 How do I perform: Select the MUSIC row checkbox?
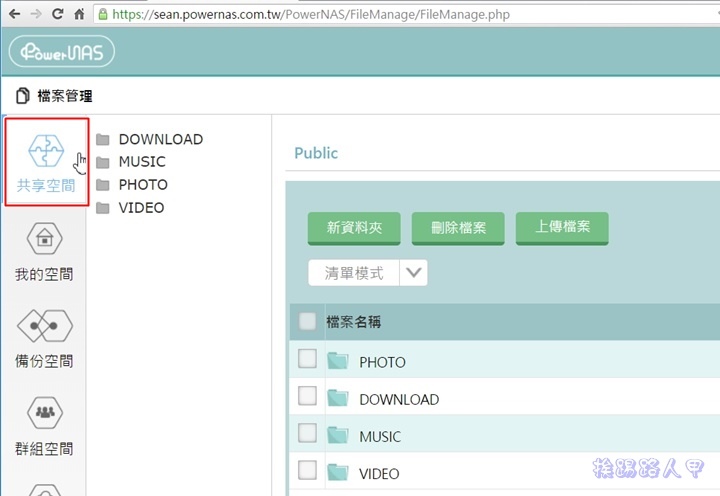[308, 434]
